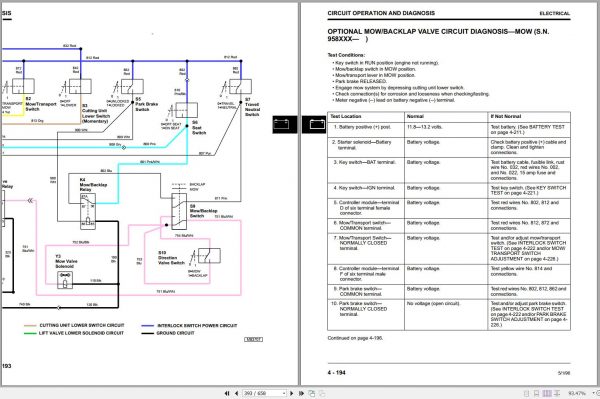600x399 pixels.
Task: Click the left page battery tab icon
Action: (285, 124)
